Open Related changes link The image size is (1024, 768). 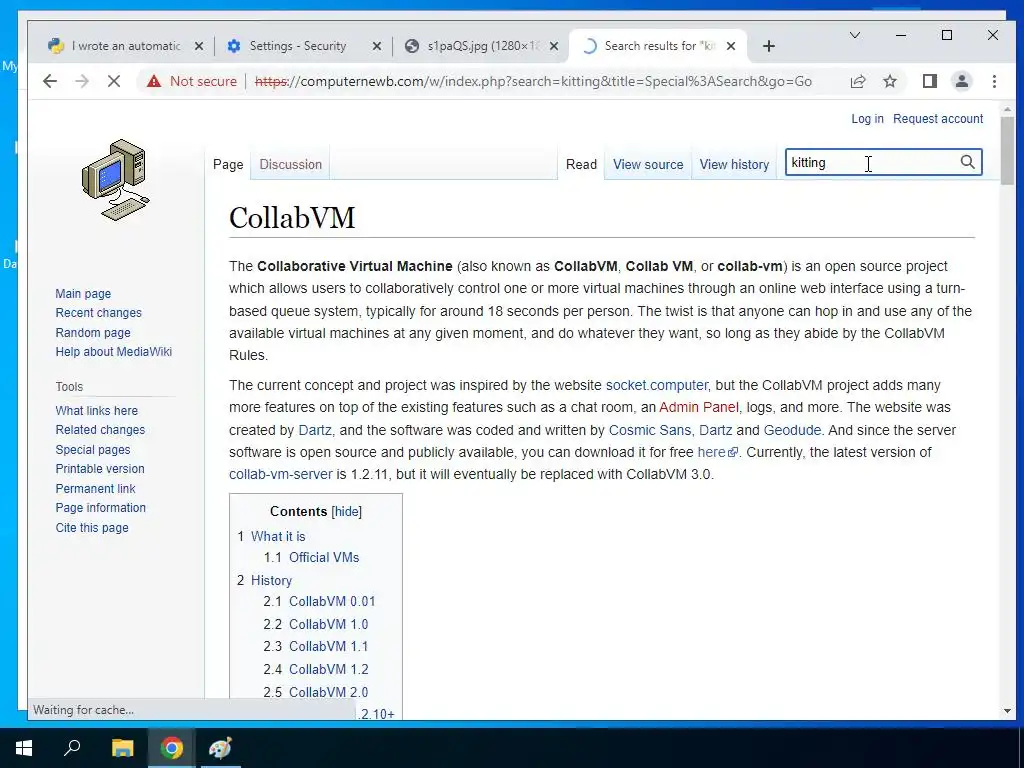tap(100, 430)
